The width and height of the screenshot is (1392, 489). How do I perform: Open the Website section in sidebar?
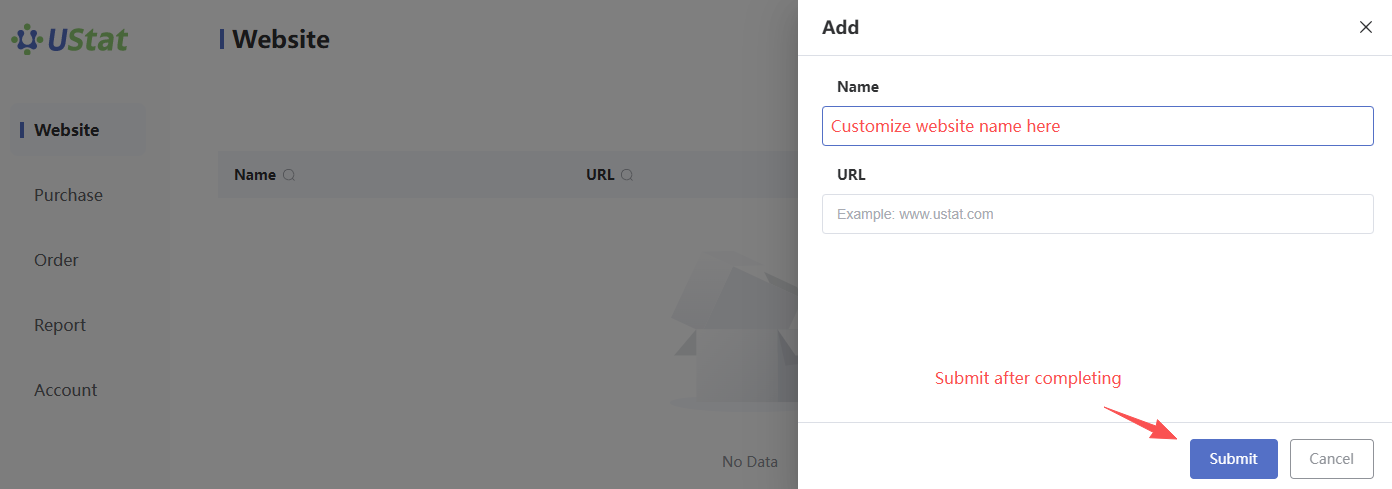tap(67, 130)
